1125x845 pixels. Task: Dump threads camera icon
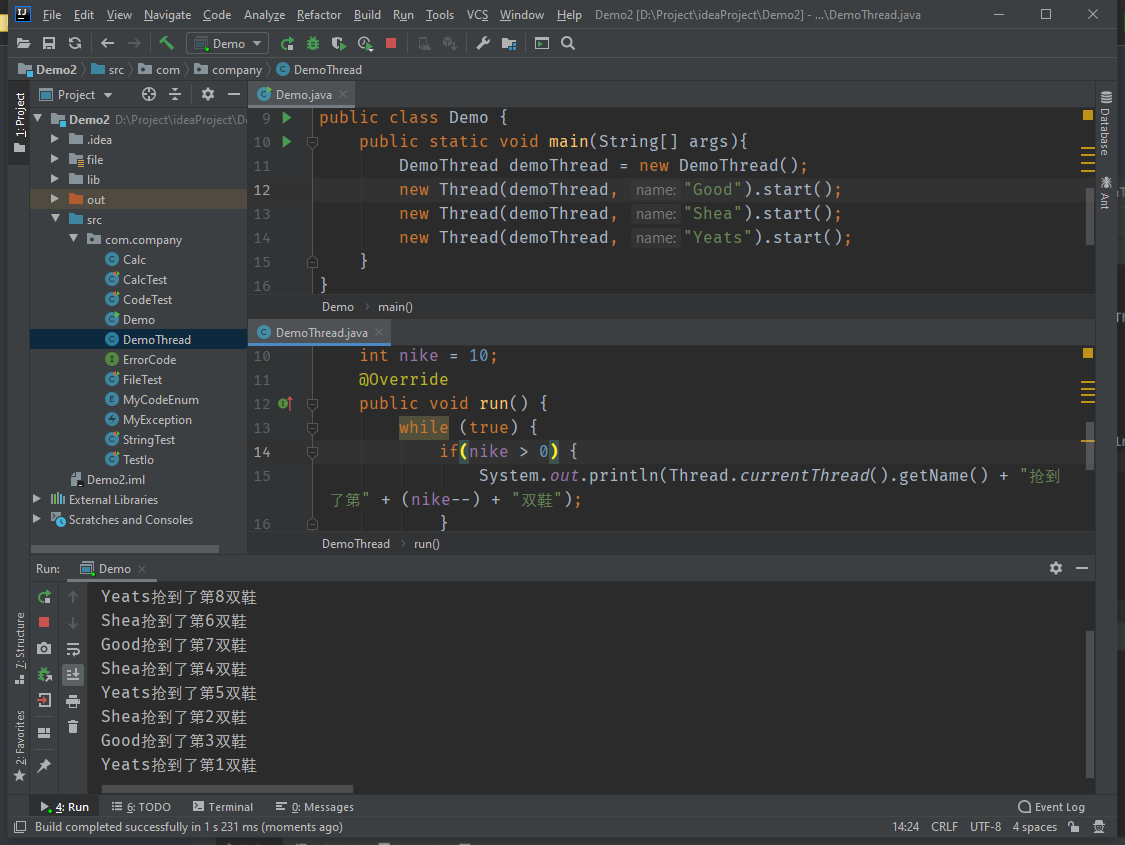tap(44, 648)
